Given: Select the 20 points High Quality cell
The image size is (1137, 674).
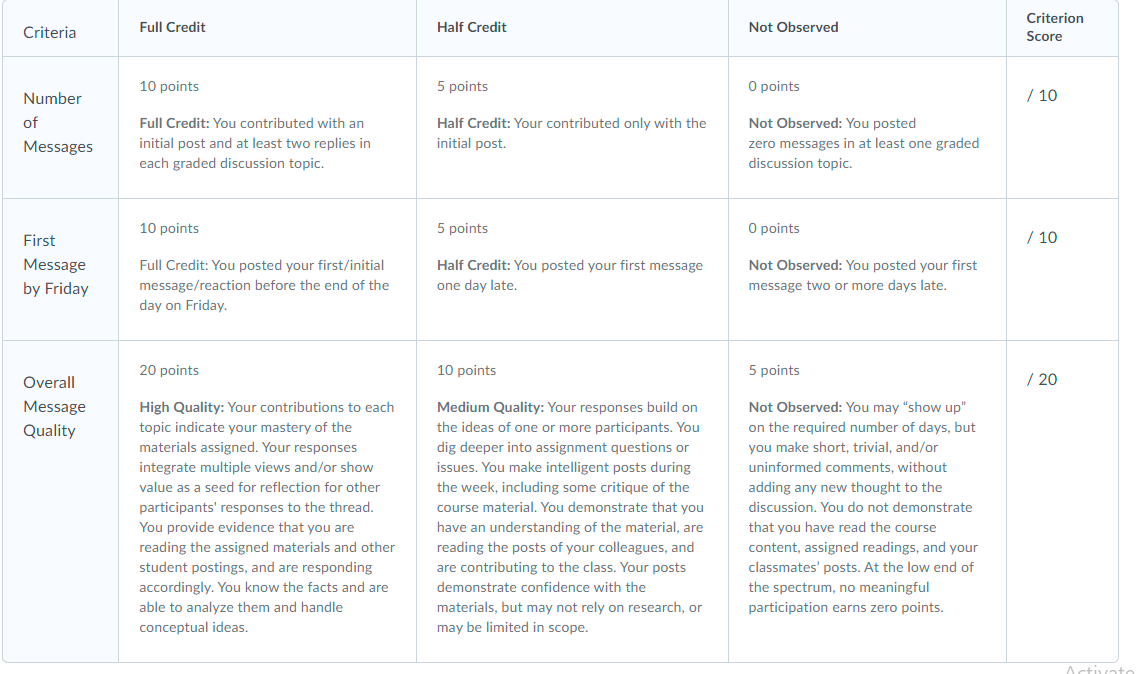Looking at the screenshot, I should pyautogui.click(x=267, y=501).
